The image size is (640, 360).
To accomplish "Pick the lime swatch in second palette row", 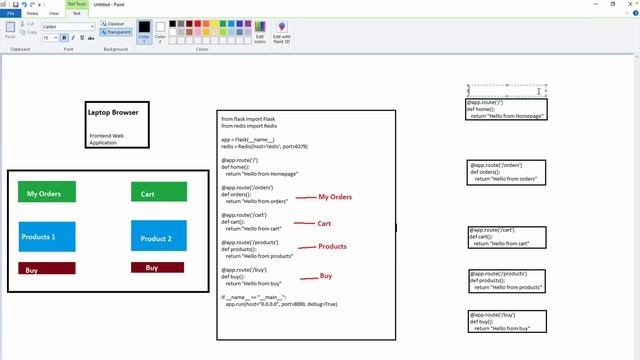I will [x=223, y=32].
